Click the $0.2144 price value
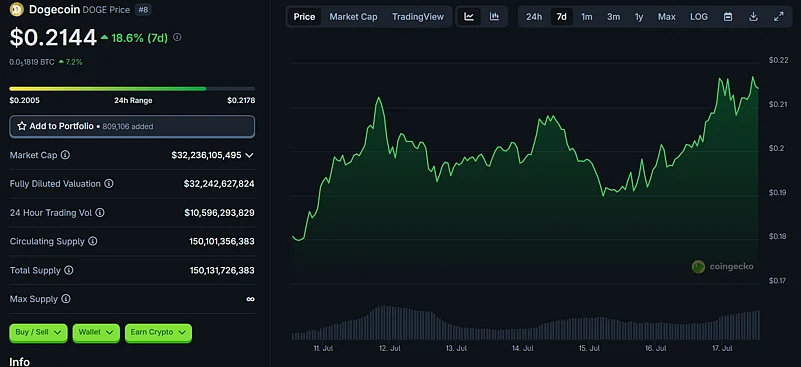 [53, 38]
